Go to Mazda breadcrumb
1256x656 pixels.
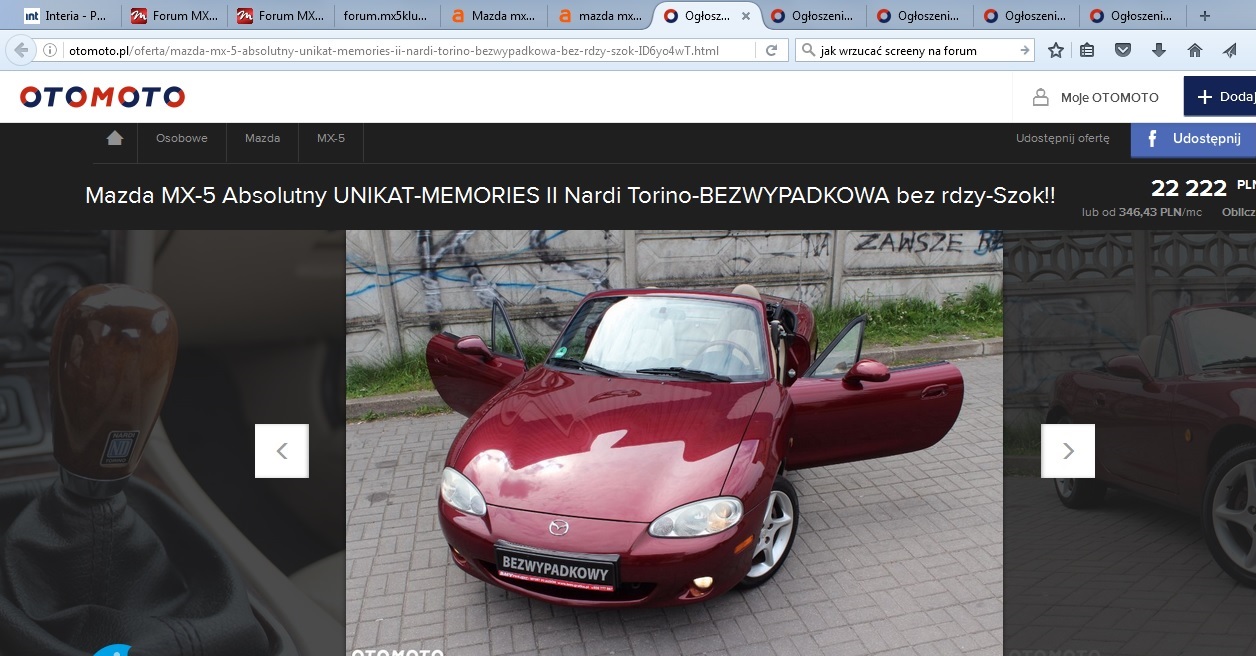pyautogui.click(x=262, y=138)
